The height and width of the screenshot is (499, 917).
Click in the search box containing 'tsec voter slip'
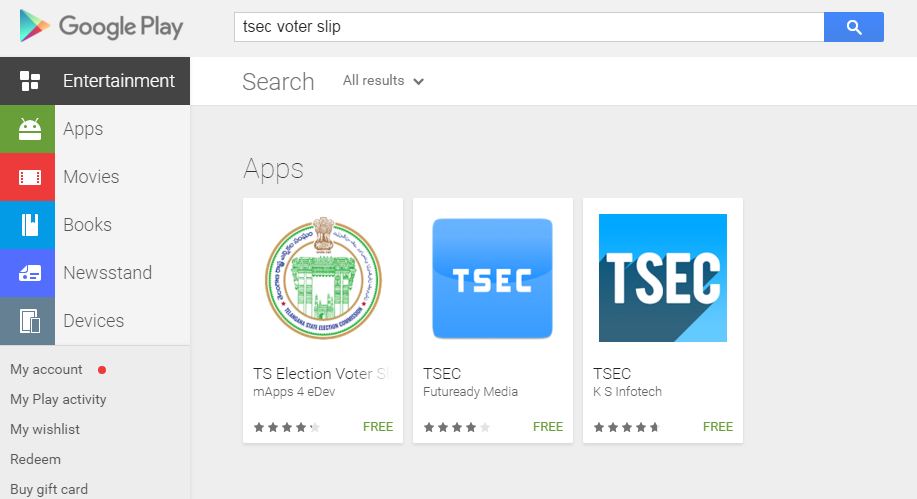528,27
